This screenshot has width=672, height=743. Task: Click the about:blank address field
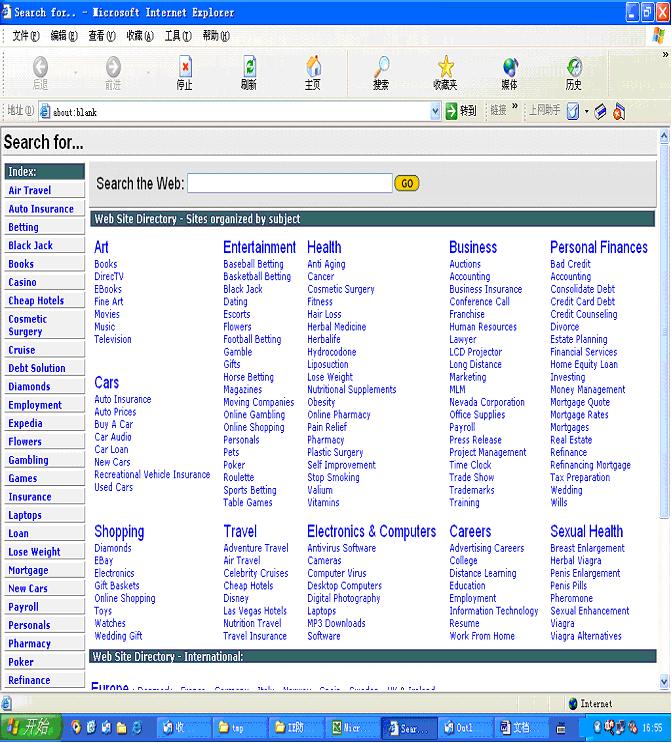pos(240,112)
